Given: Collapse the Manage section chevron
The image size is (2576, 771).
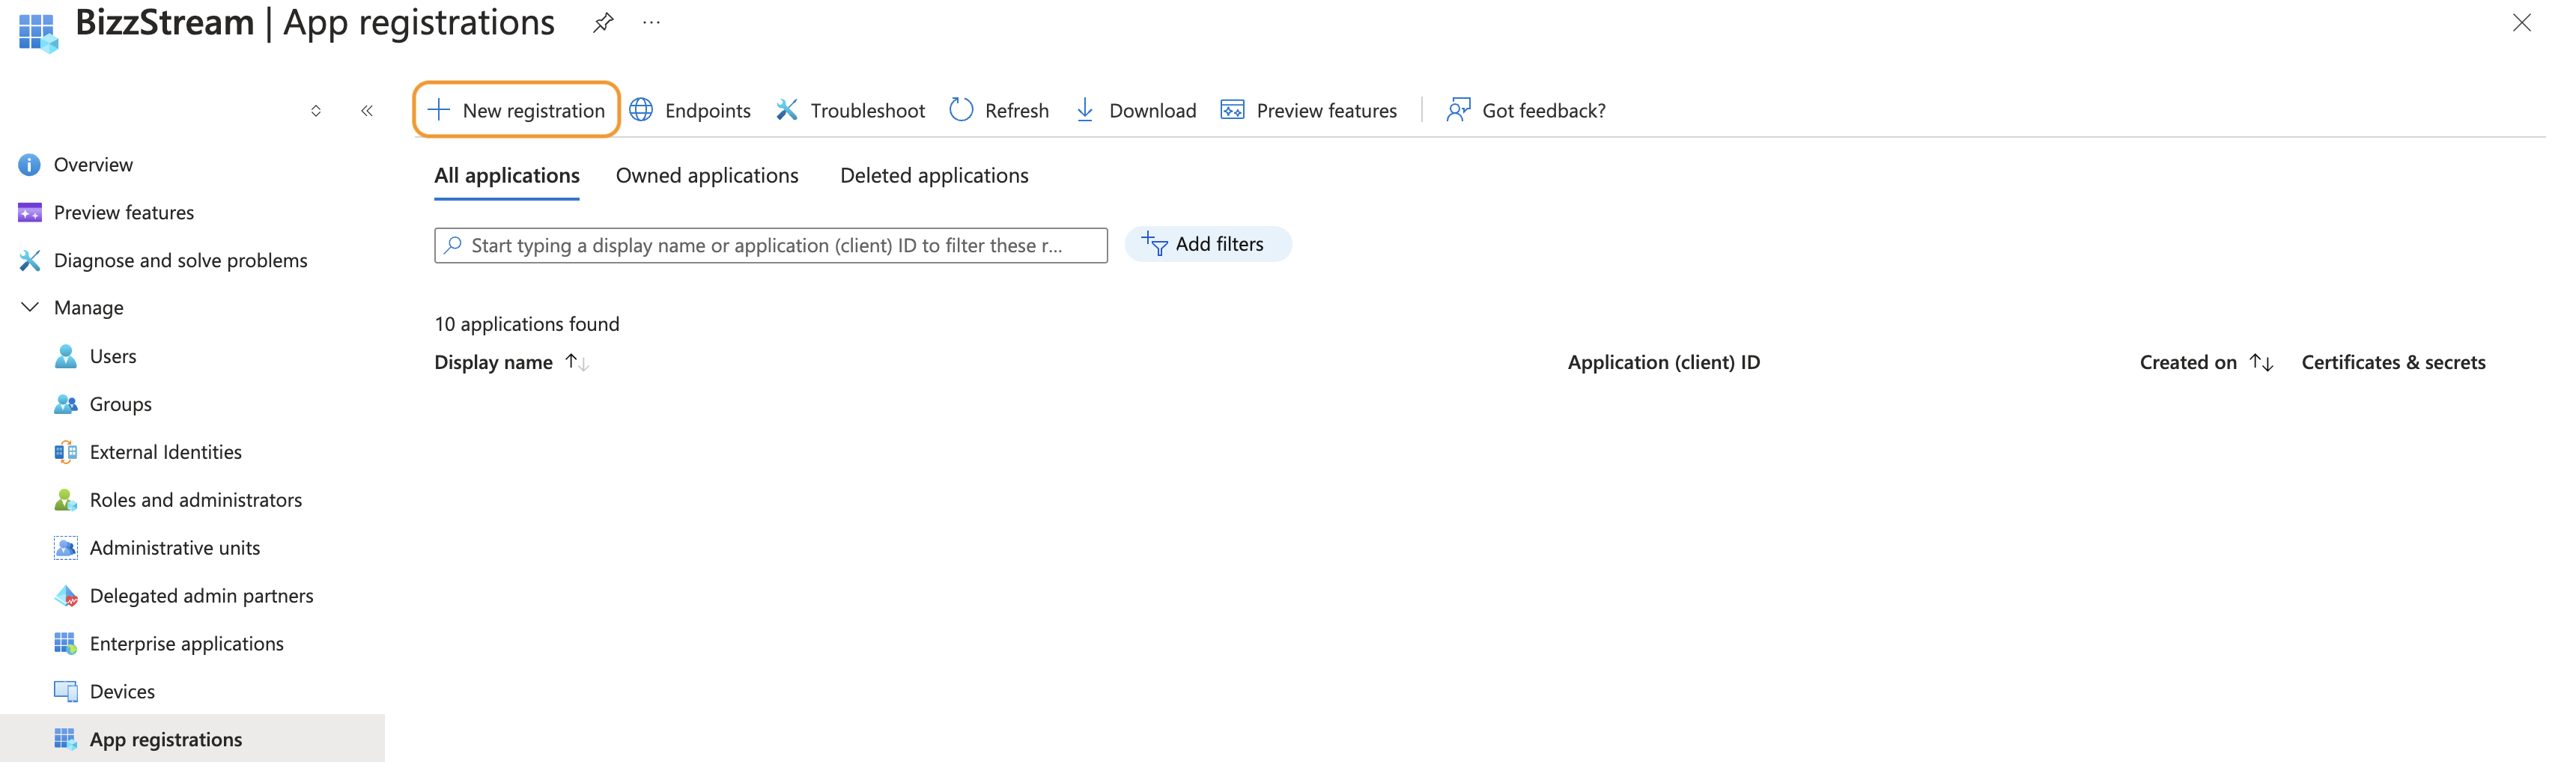Looking at the screenshot, I should click(30, 308).
